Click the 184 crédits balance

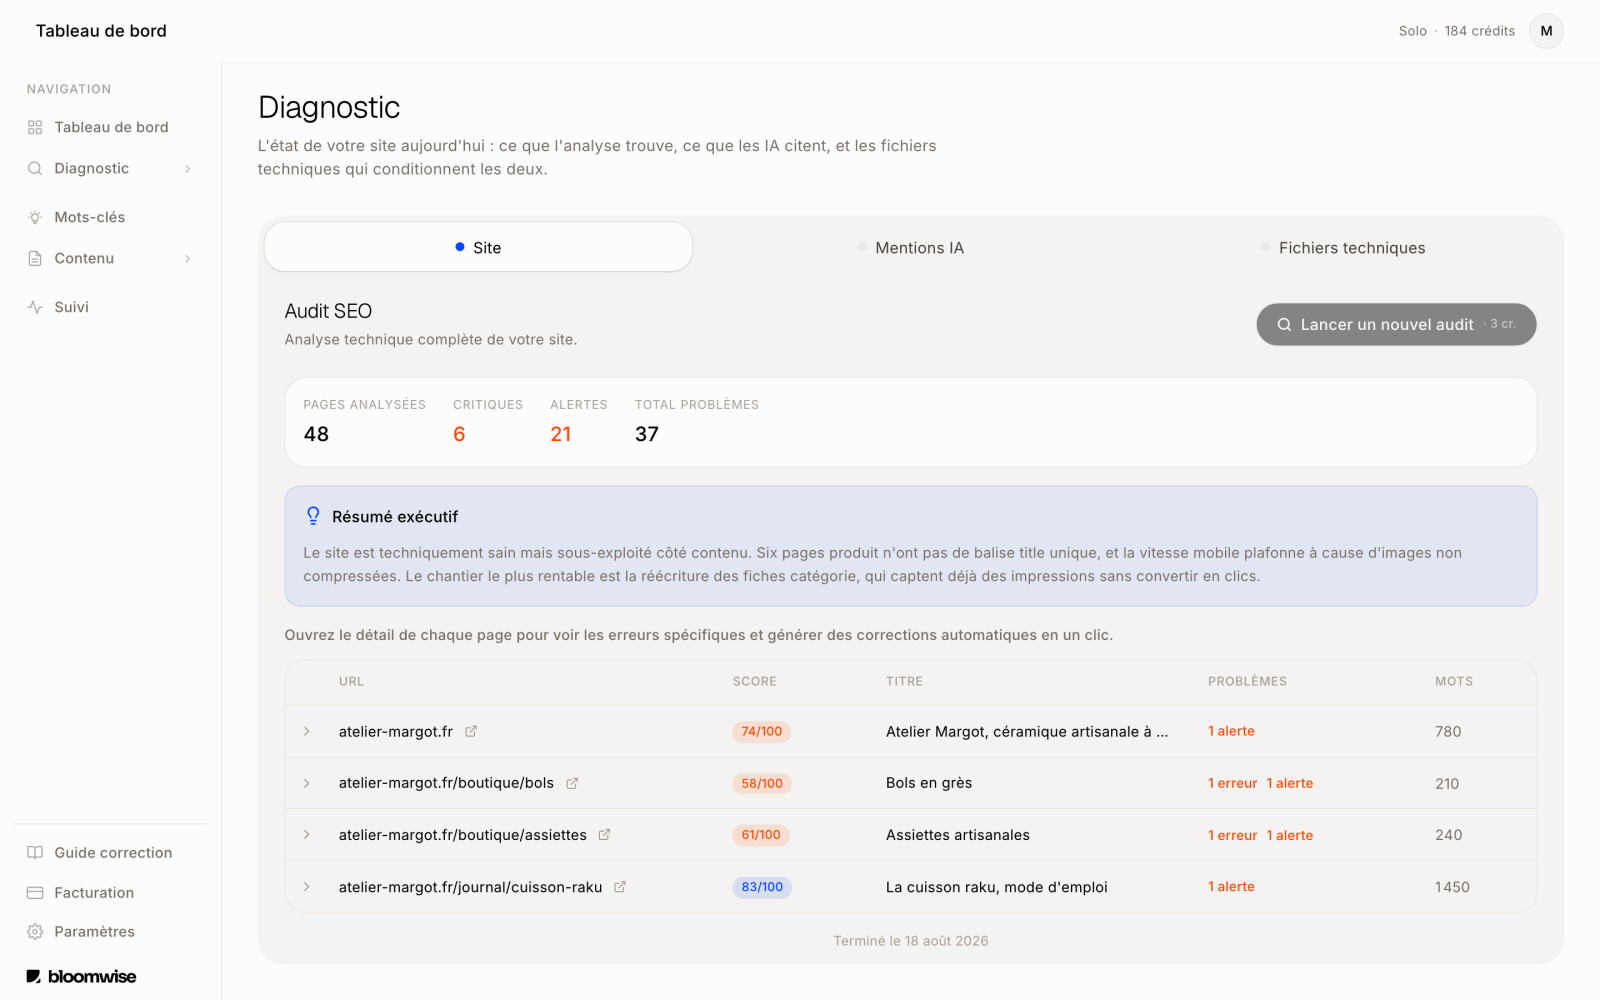pos(1479,31)
